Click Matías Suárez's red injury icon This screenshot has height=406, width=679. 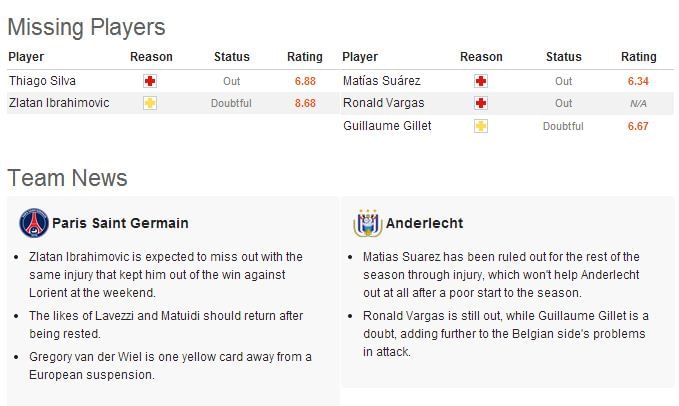(480, 81)
